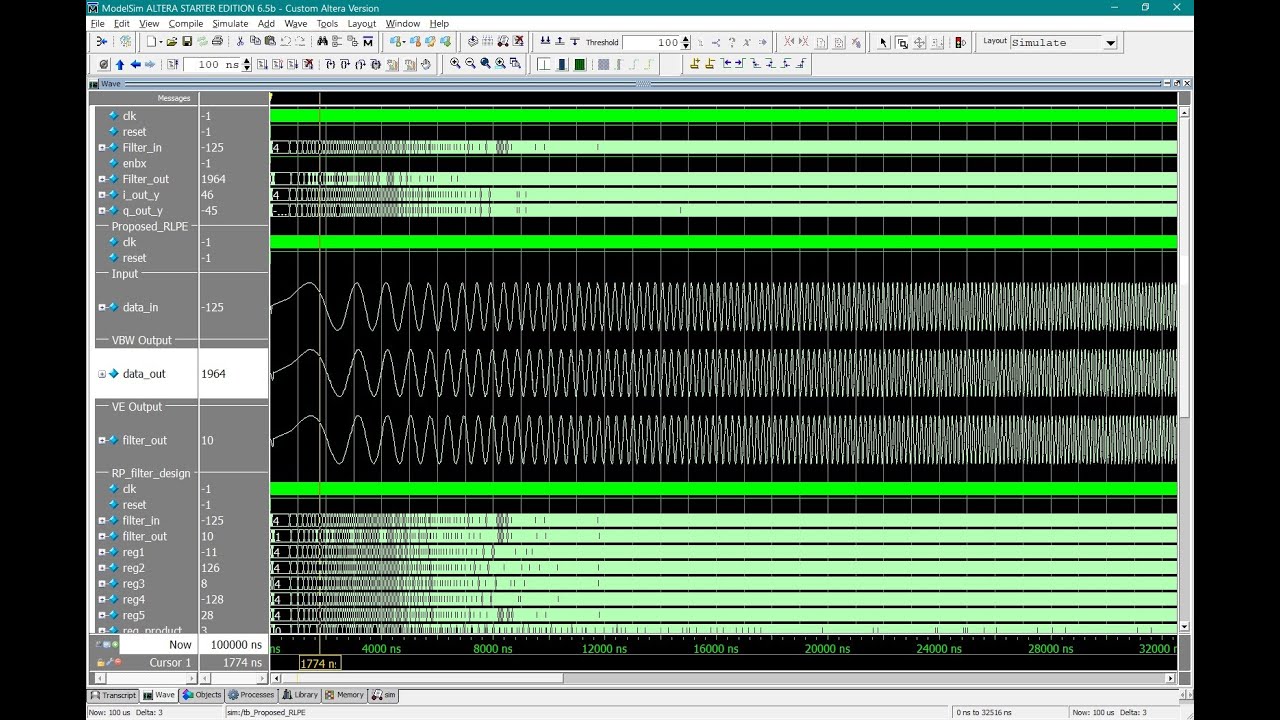The width and height of the screenshot is (1280, 720).
Task: Choose the Select Mode arrow pointer
Action: (x=883, y=42)
